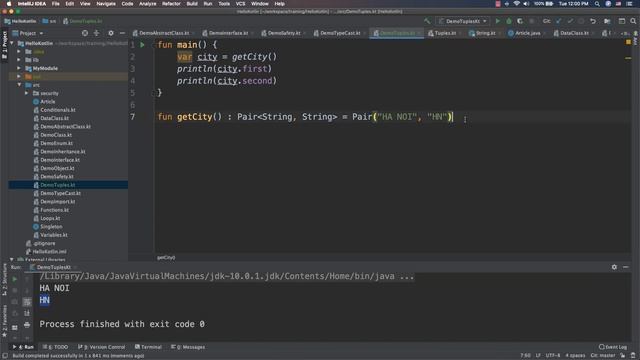Click the print icon in Run console sidebar
Screen dimensions: 640x360
pos(27,325)
